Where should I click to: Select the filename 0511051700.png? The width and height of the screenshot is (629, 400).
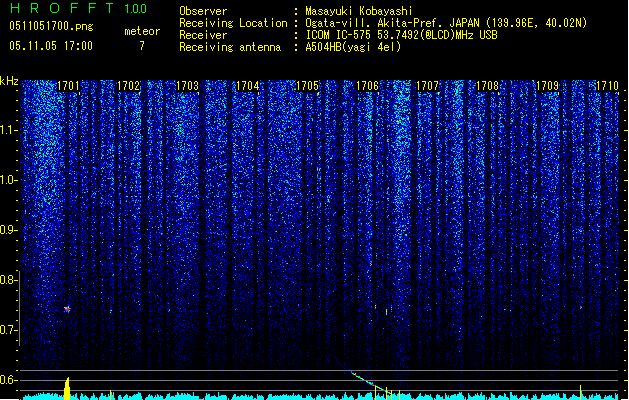pyautogui.click(x=51, y=26)
